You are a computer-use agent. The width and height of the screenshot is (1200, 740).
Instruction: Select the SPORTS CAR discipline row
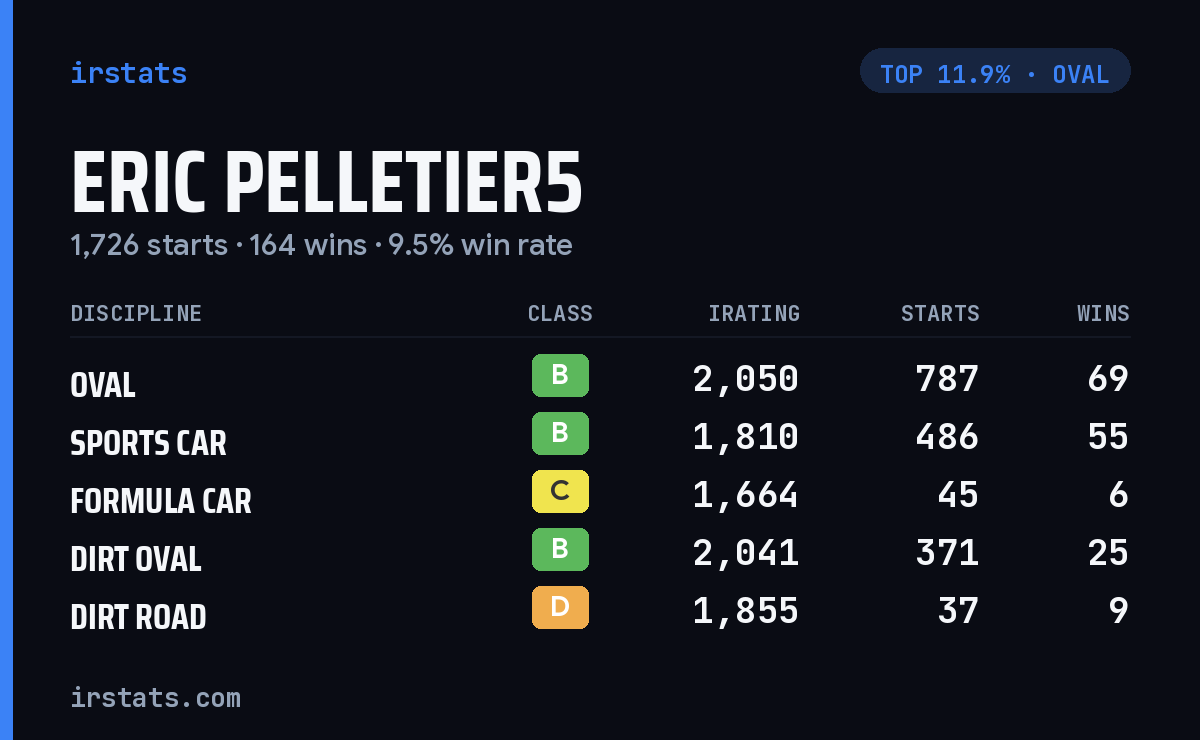(600, 437)
